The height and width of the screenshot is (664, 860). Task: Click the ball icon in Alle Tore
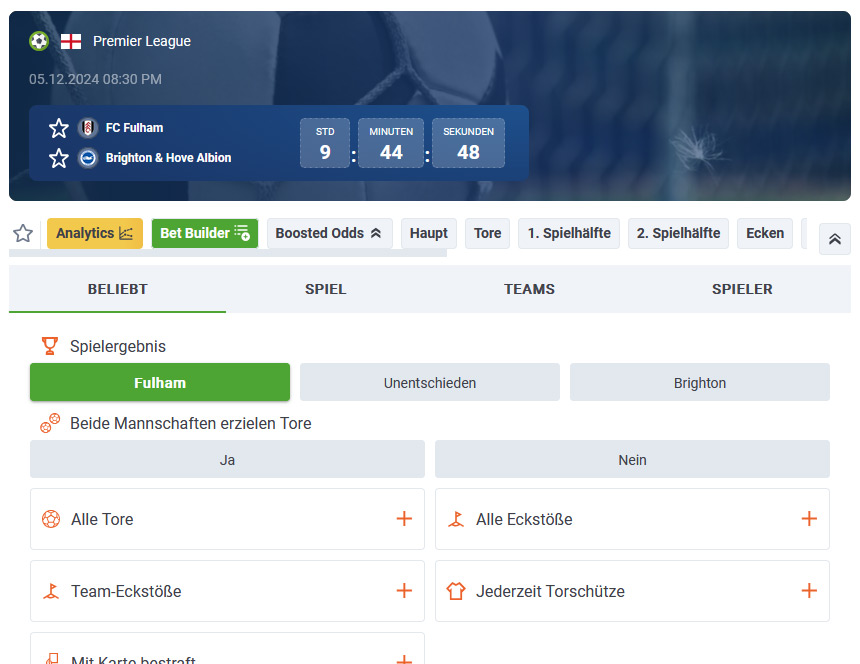[x=51, y=519]
